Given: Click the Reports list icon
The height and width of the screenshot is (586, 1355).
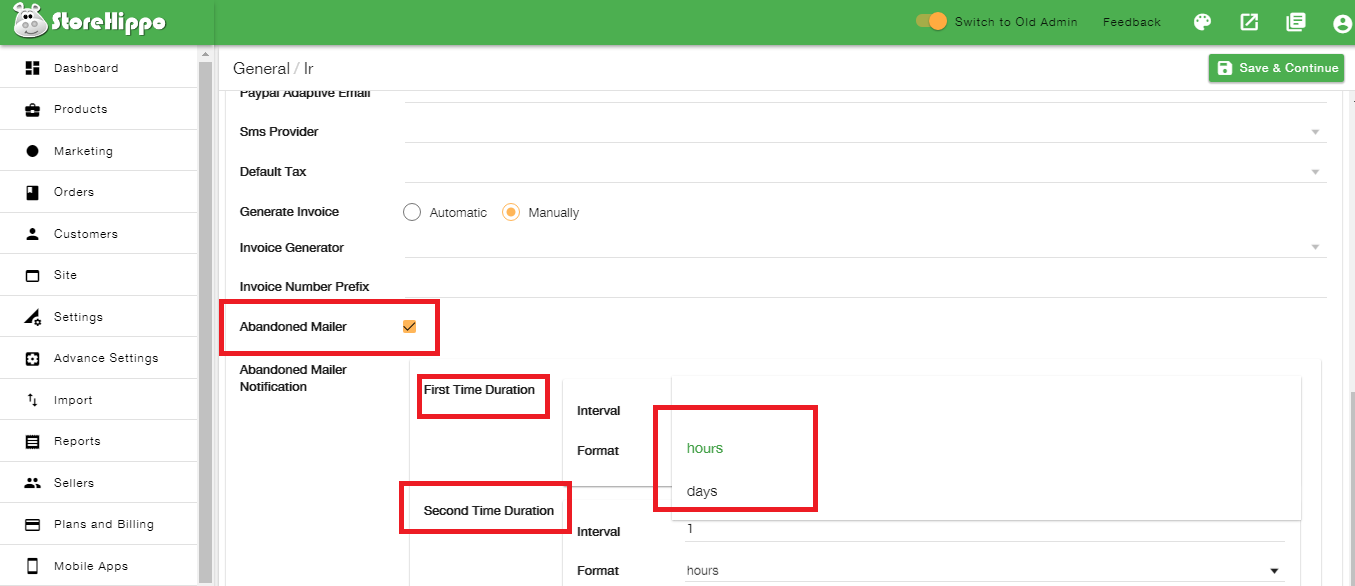Looking at the screenshot, I should 32,441.
